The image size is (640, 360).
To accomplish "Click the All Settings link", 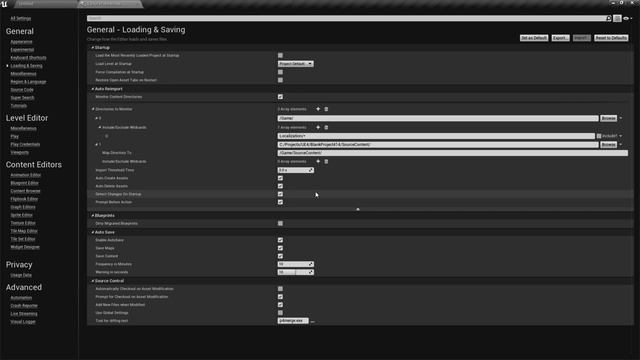I will [x=20, y=18].
